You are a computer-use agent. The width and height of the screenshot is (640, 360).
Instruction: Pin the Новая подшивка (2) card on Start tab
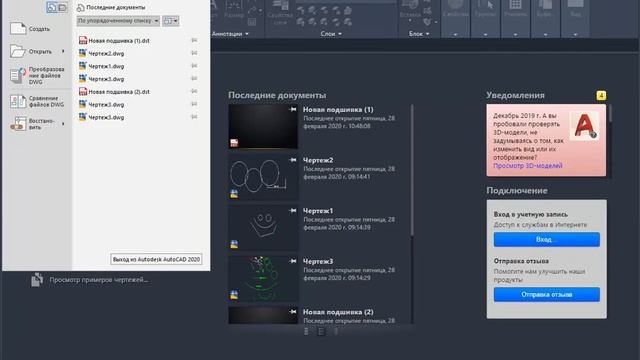tap(293, 312)
